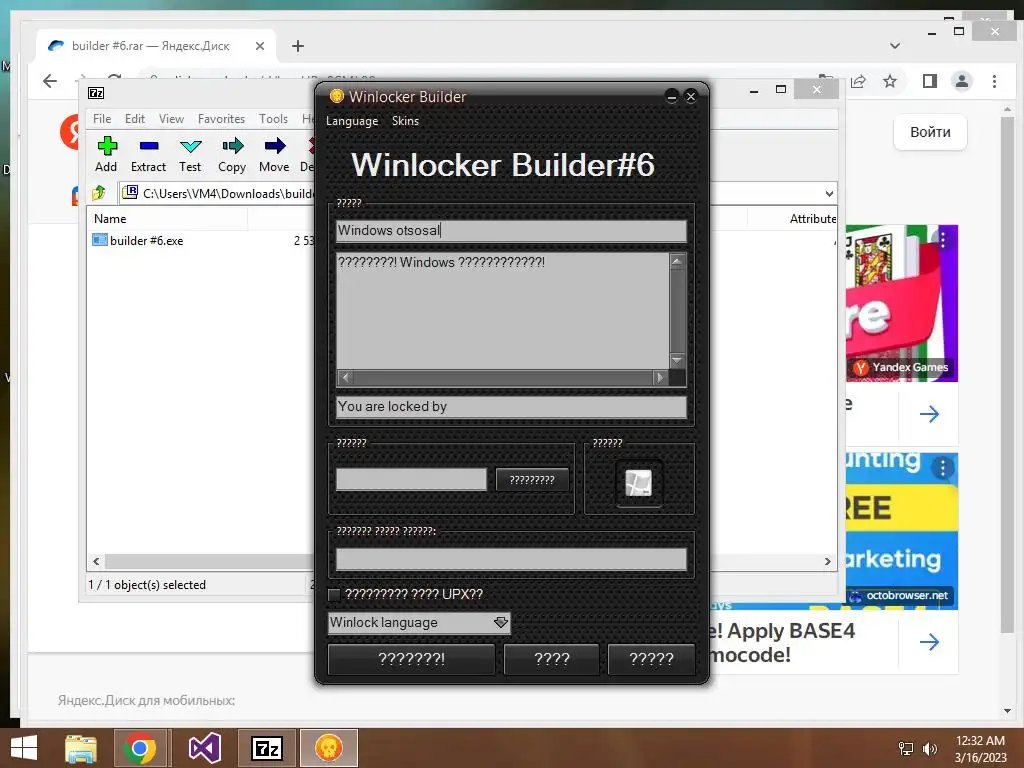Click the ????????? button beside code field
Viewport: 1024px width, 768px height.
tap(532, 479)
